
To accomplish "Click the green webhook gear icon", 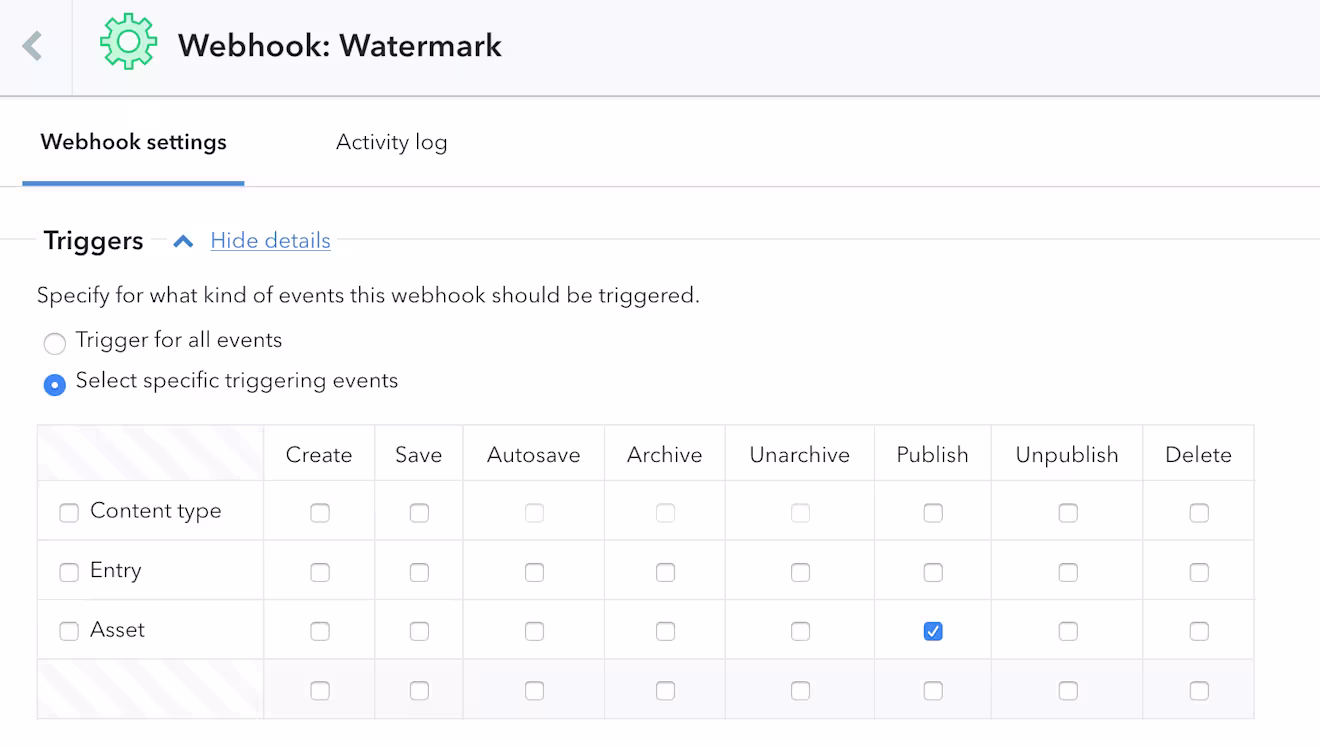I will (128, 41).
